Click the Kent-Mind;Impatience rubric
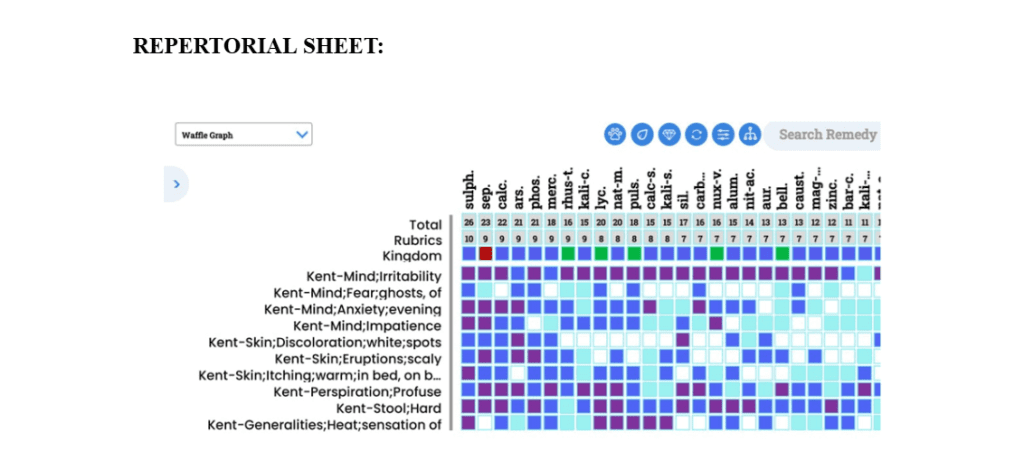The height and width of the screenshot is (461, 1024). point(367,325)
